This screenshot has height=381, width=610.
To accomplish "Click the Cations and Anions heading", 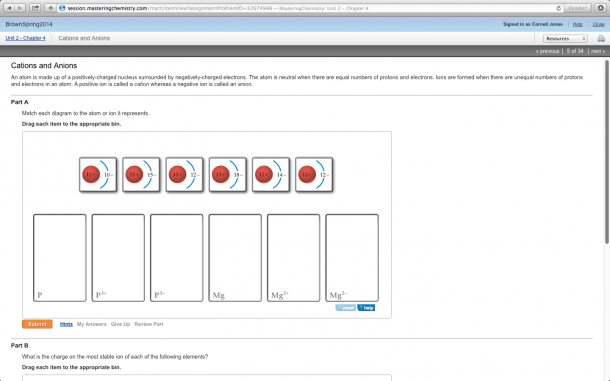I will tap(44, 65).
